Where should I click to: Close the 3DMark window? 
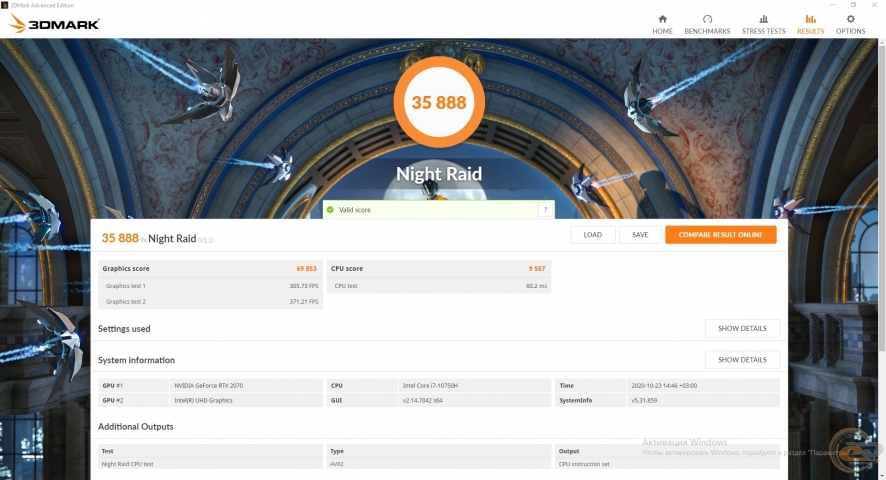[874, 5]
